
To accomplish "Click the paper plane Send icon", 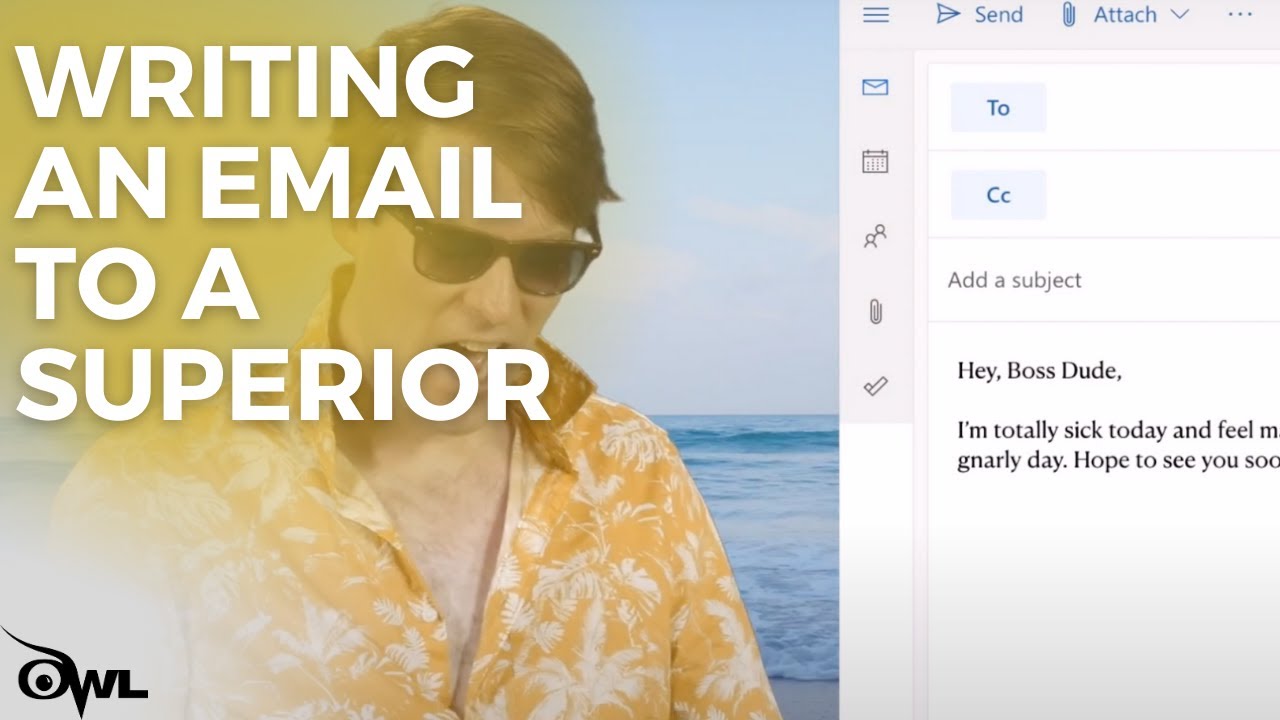I will point(947,14).
